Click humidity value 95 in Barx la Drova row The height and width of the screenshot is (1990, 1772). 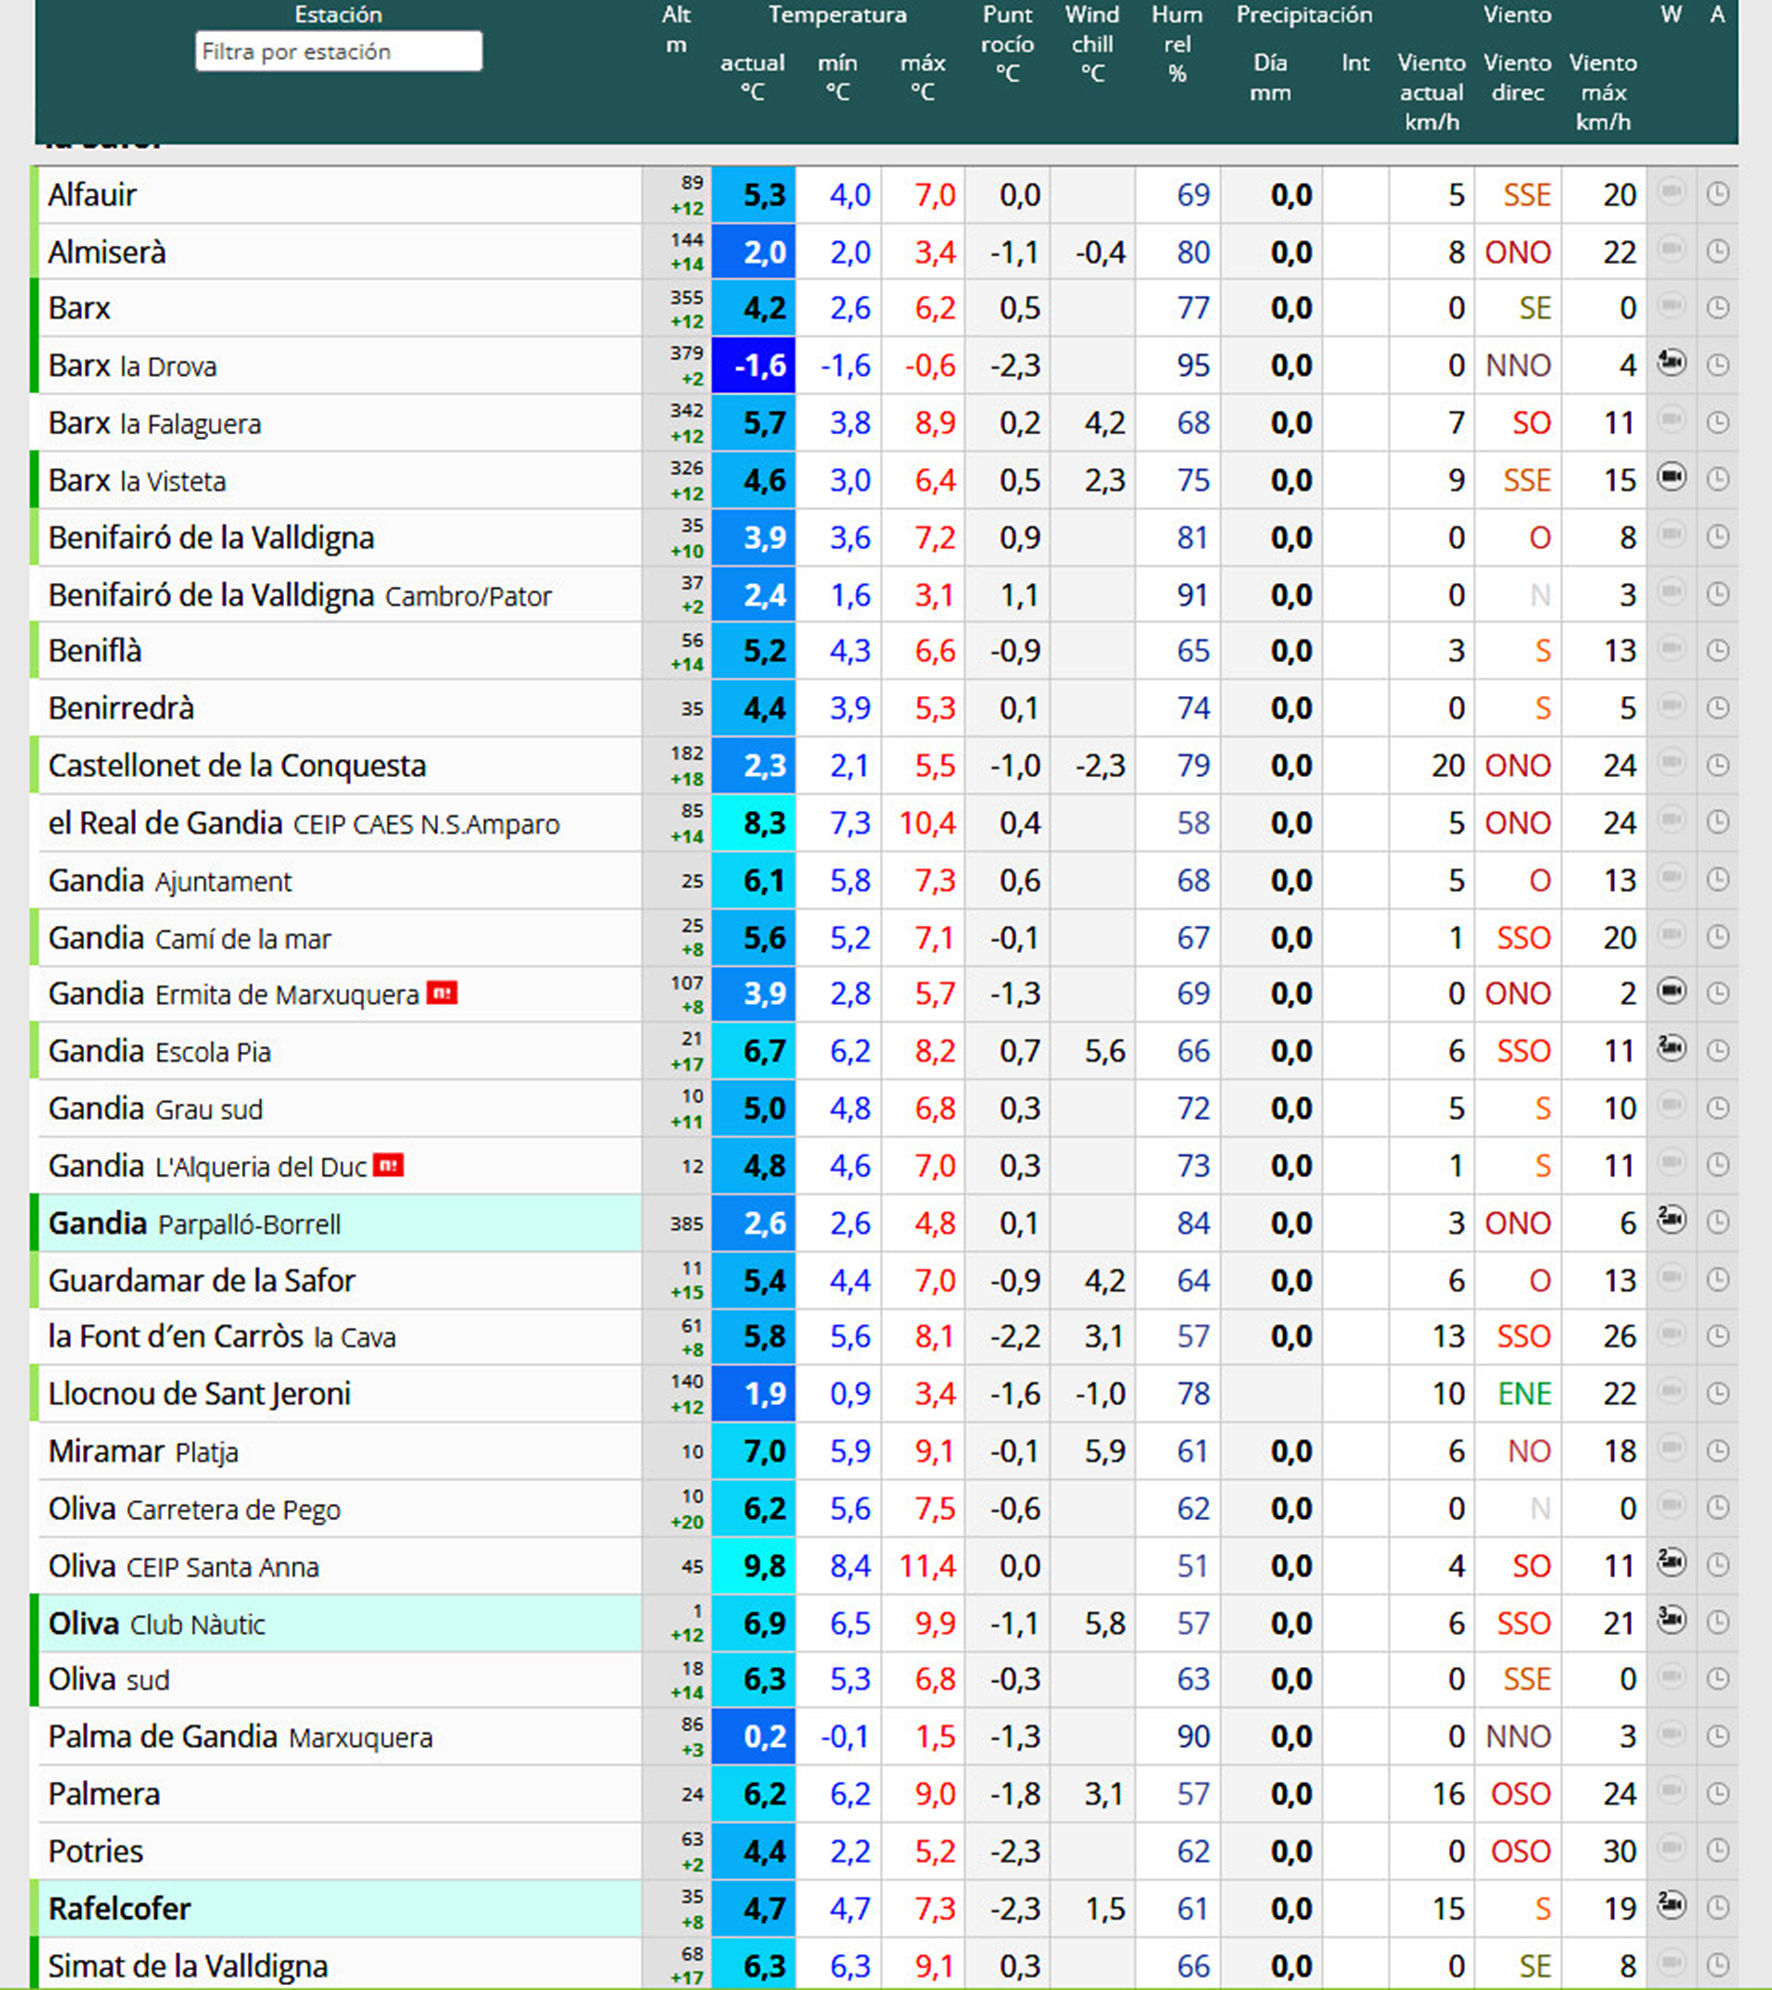tap(1193, 365)
